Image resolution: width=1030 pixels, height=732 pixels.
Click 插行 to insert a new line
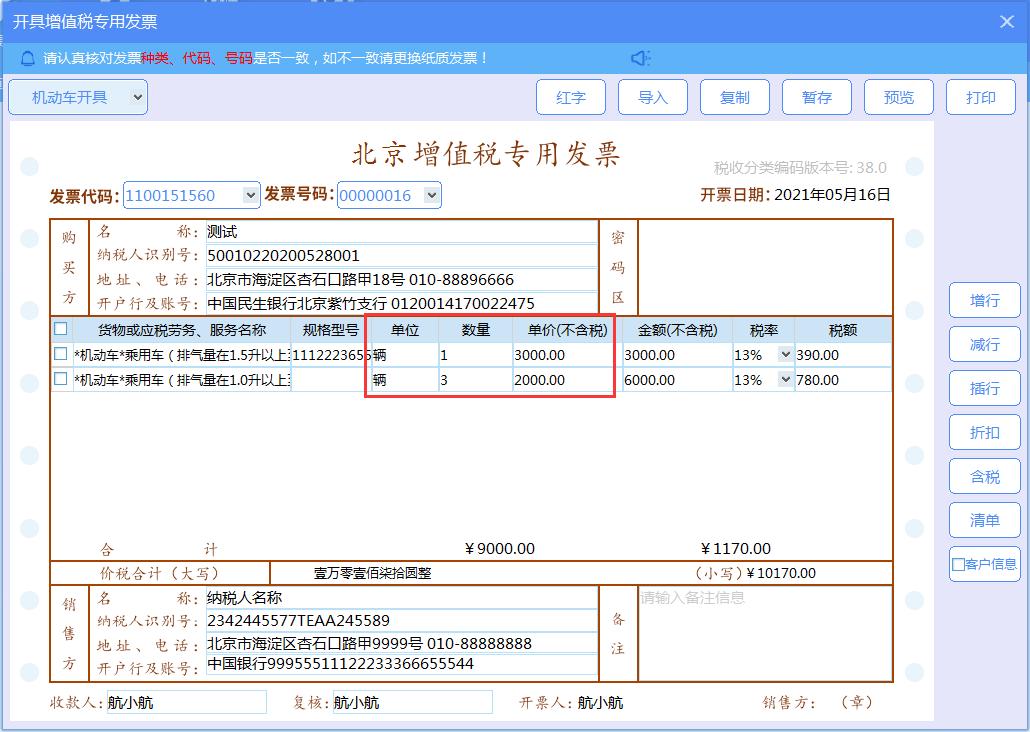(x=984, y=388)
